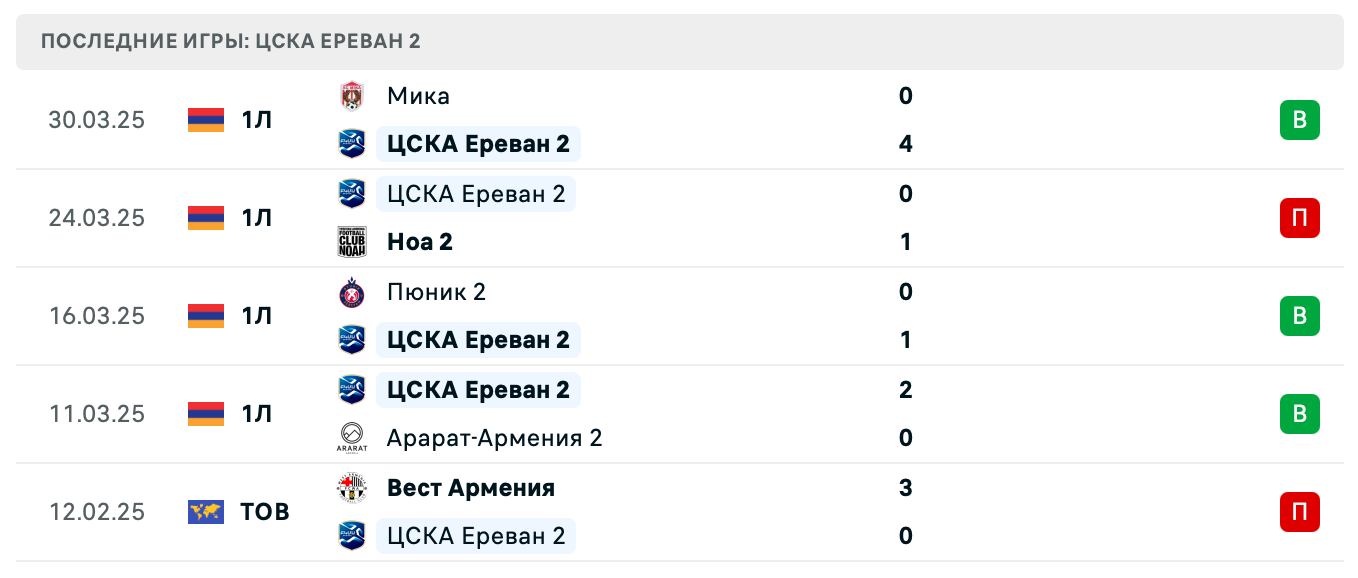
Task: Click the green В result badge for 30.03.25
Action: pos(1299,119)
